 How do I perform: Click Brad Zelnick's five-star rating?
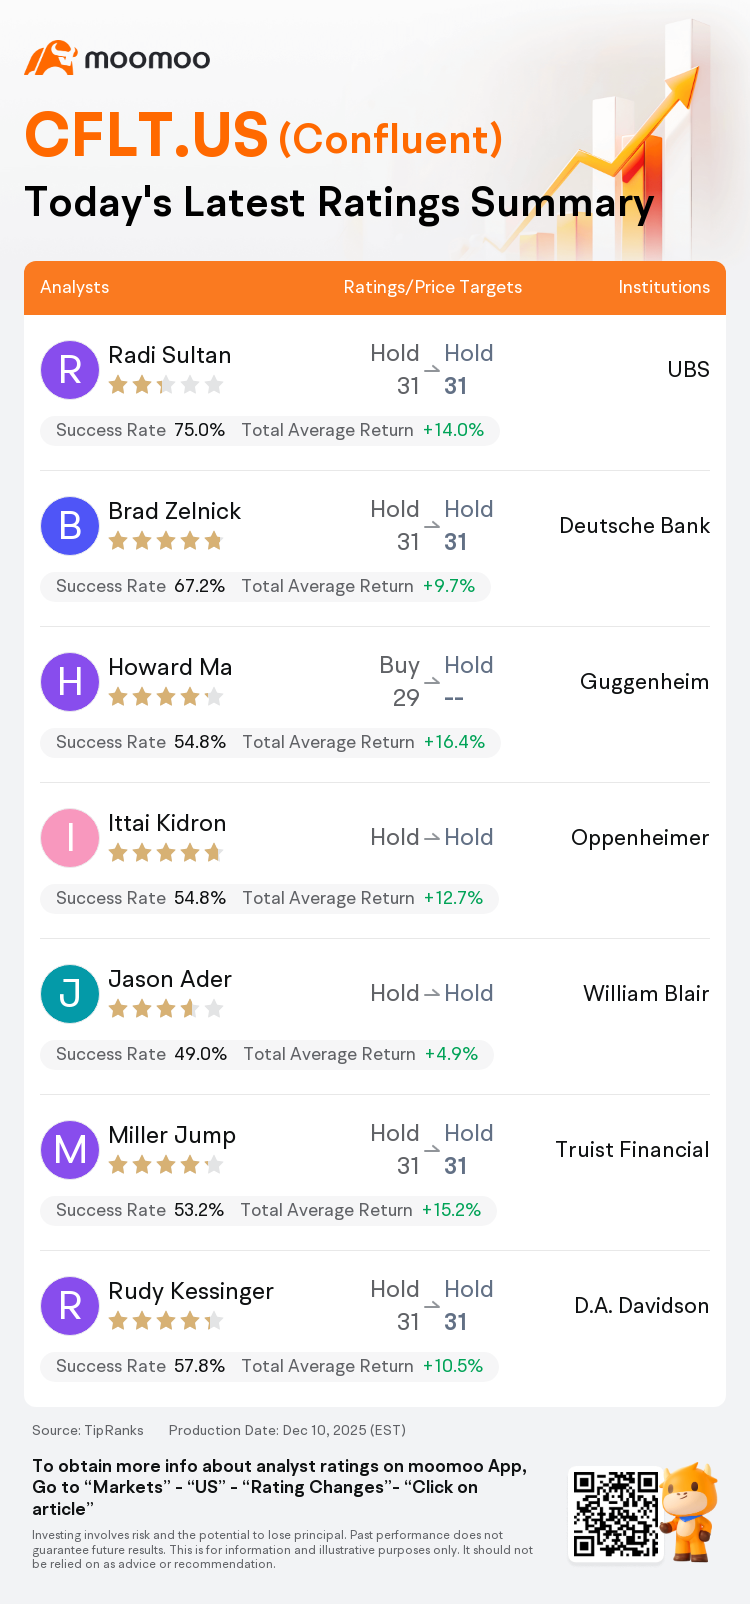click(x=165, y=541)
